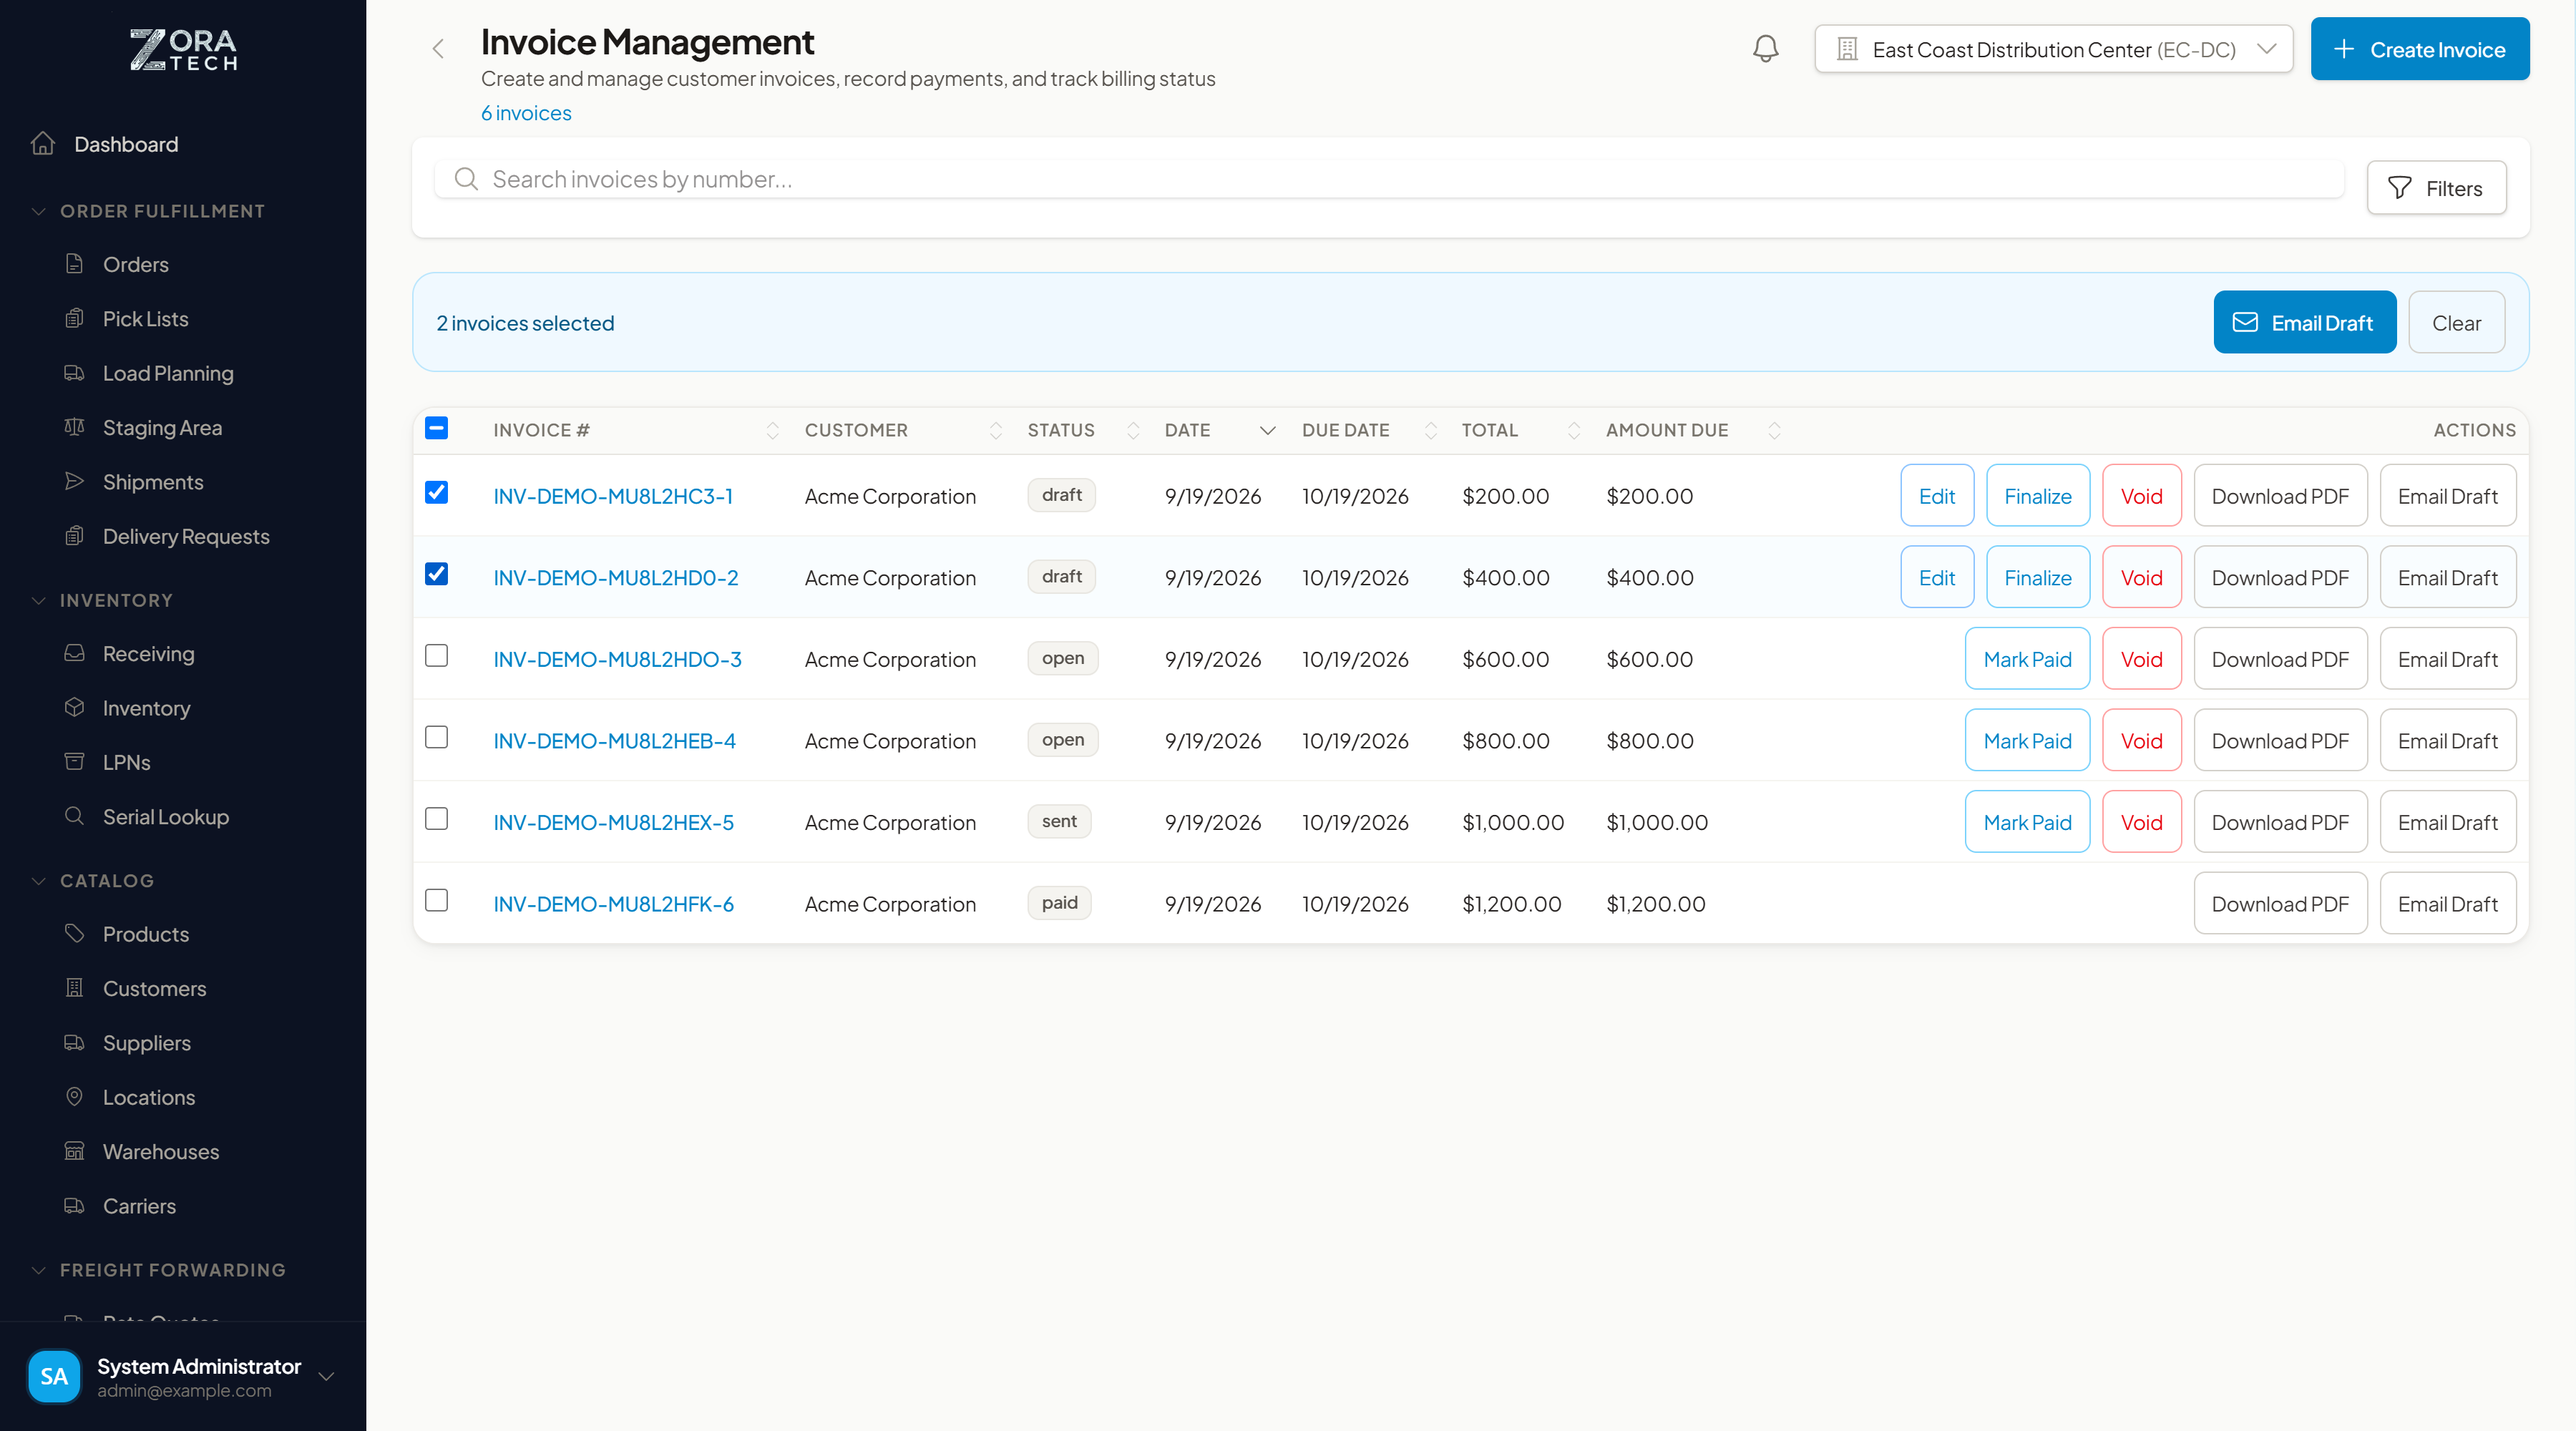The height and width of the screenshot is (1431, 2576).
Task: Click the Inventory box icon
Action: [74, 707]
